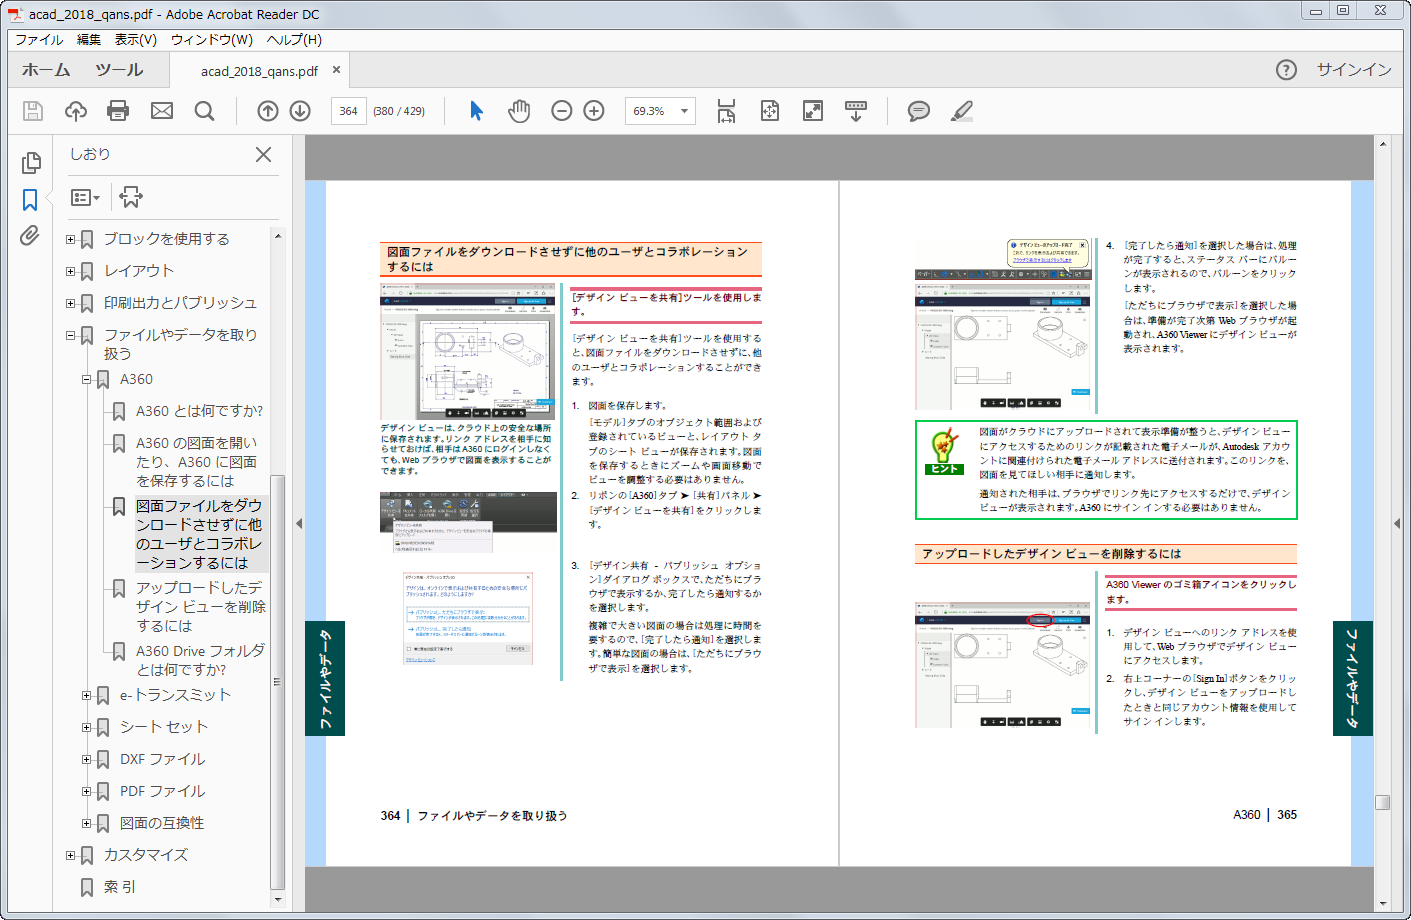Close the しおり bookmarks panel

263,154
